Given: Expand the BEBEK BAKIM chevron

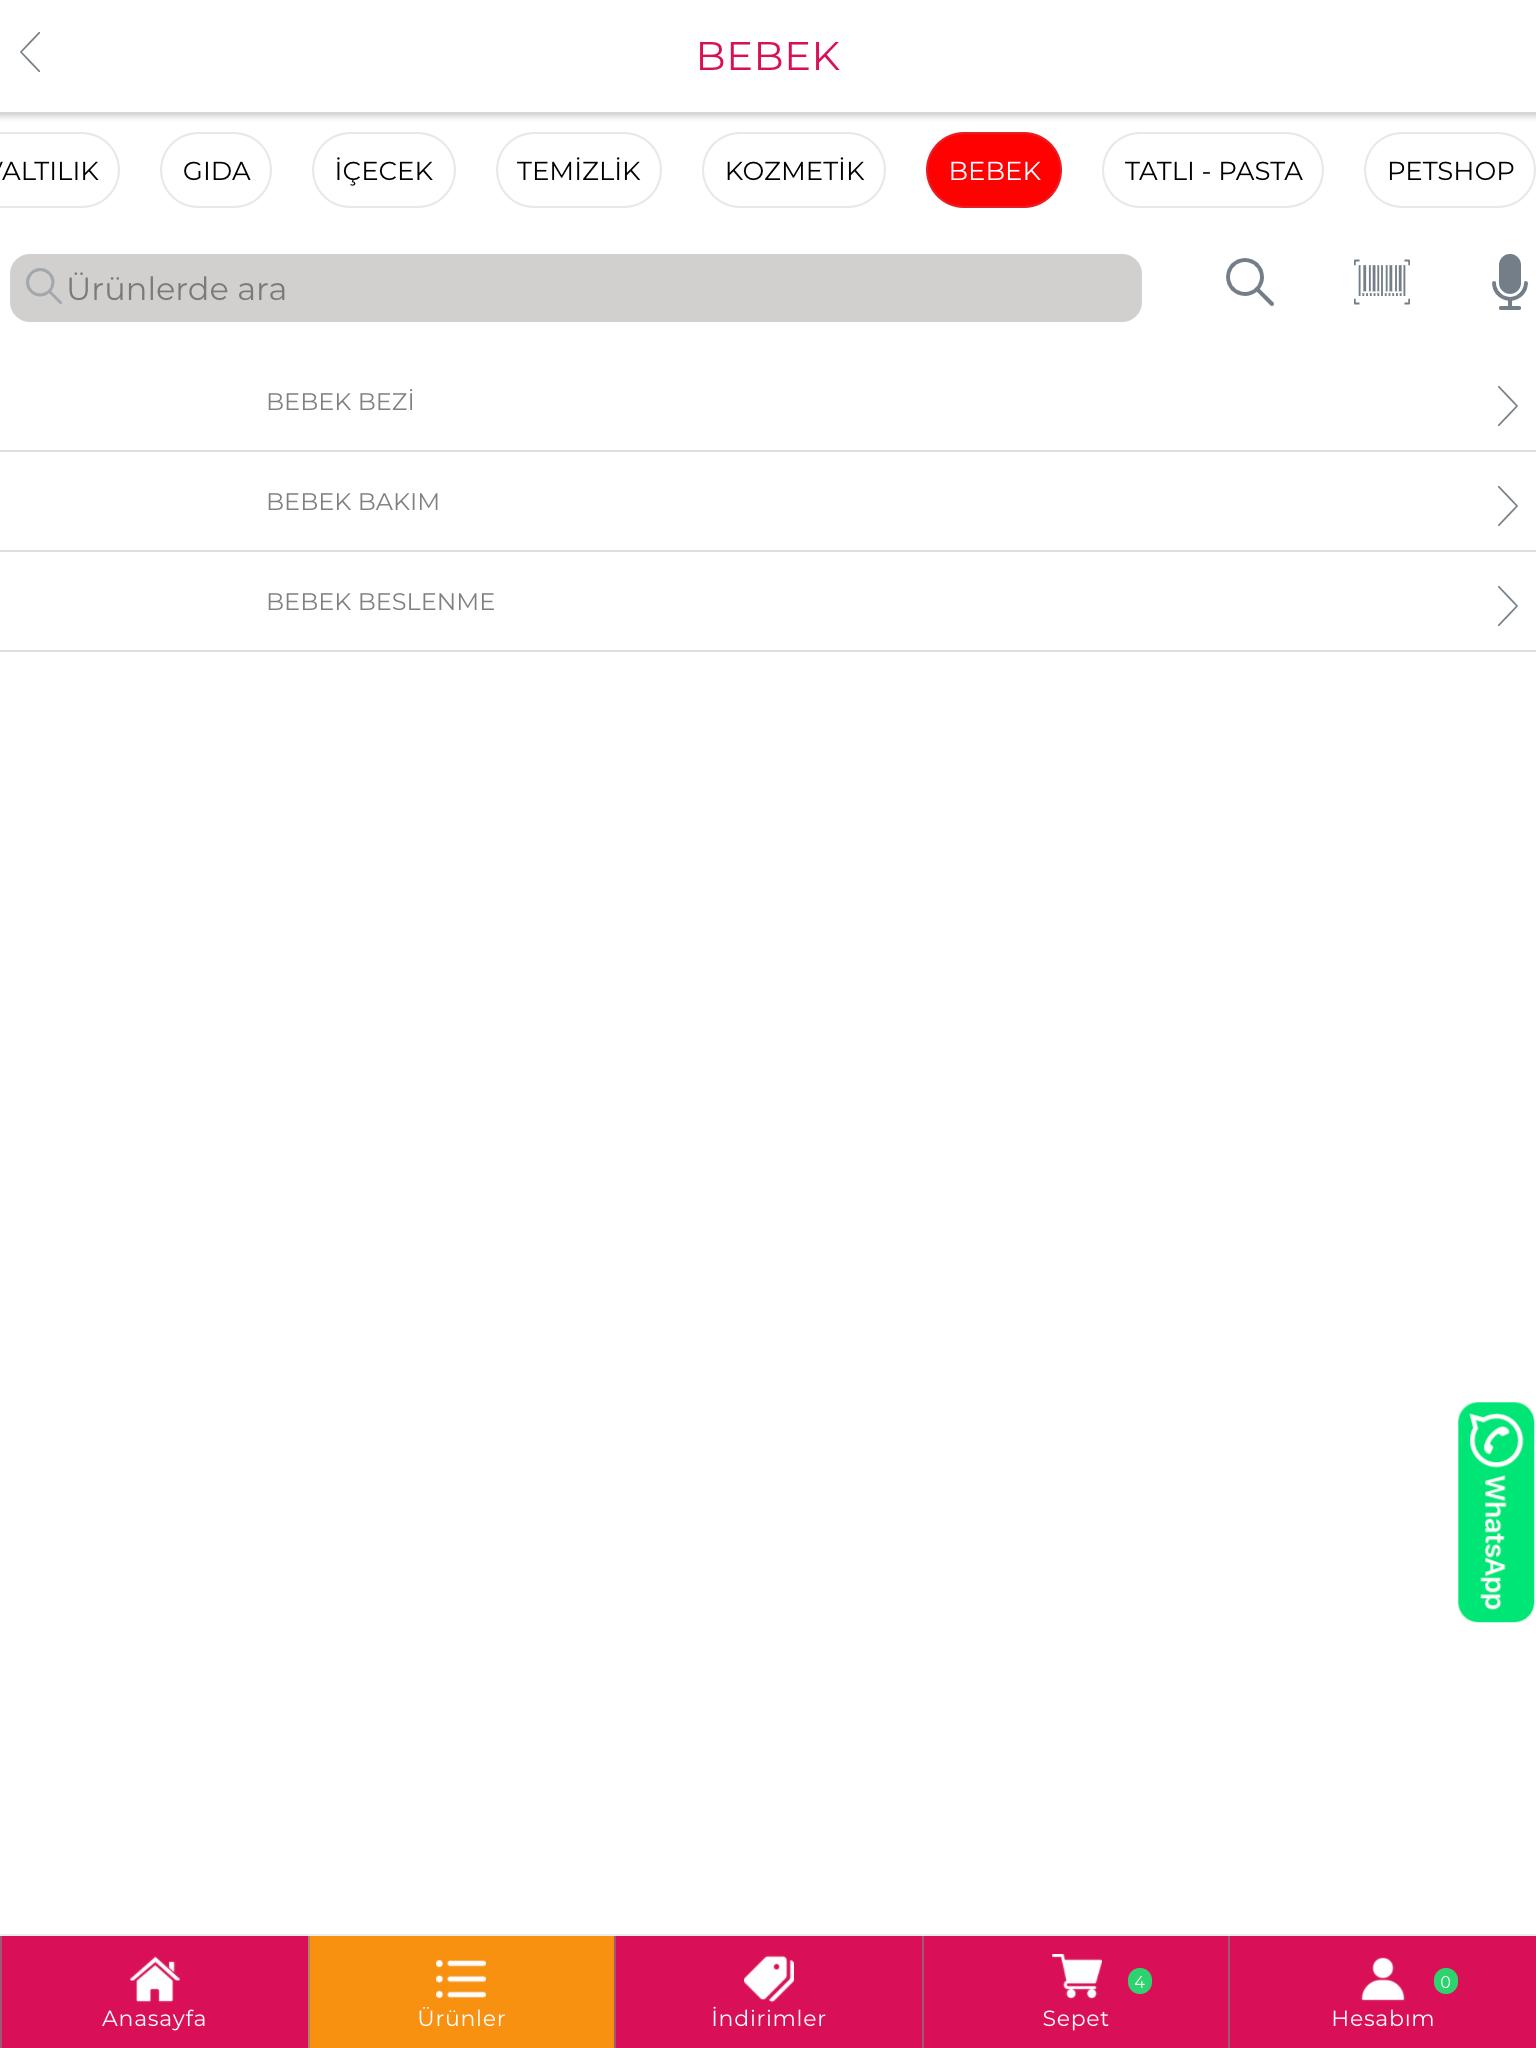Looking at the screenshot, I should tap(1506, 505).
